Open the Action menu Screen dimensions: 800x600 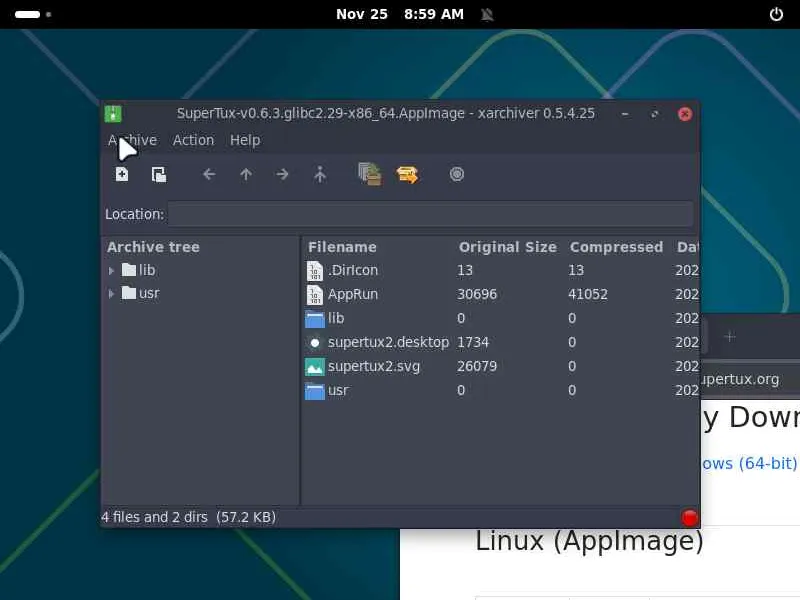click(193, 140)
